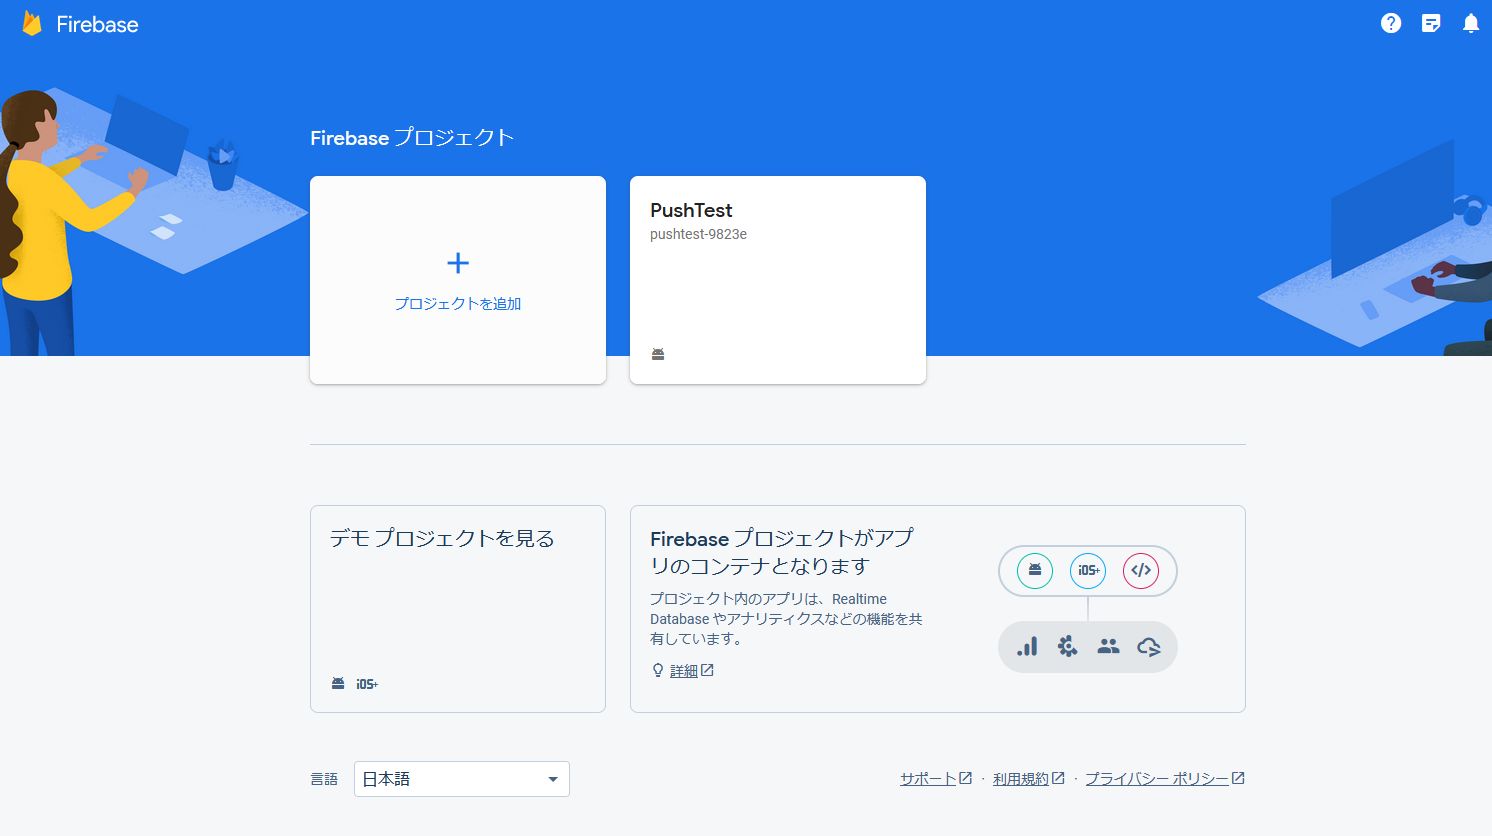Click the pushtest-9823e project ID

coord(698,234)
